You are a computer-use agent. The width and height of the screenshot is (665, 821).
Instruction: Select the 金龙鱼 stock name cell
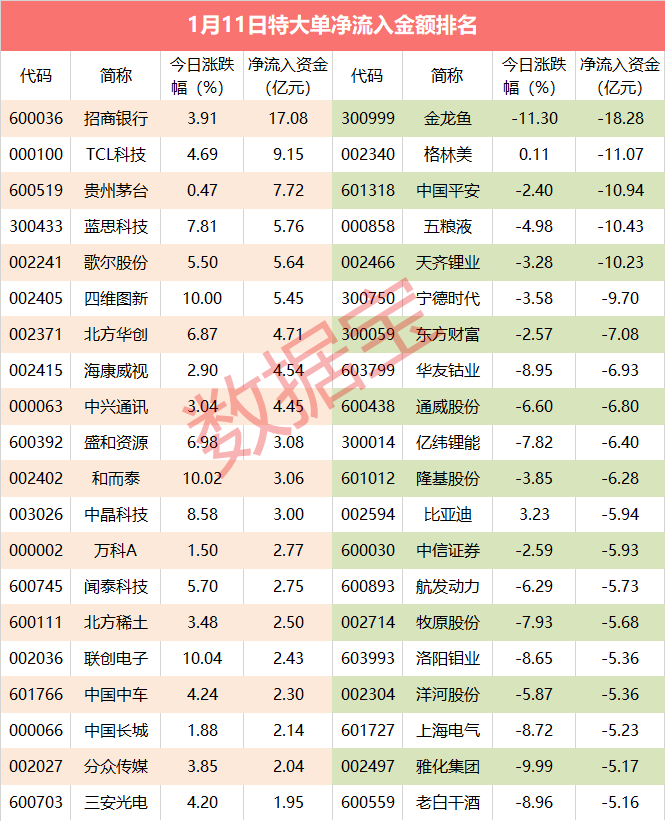pyautogui.click(x=447, y=119)
